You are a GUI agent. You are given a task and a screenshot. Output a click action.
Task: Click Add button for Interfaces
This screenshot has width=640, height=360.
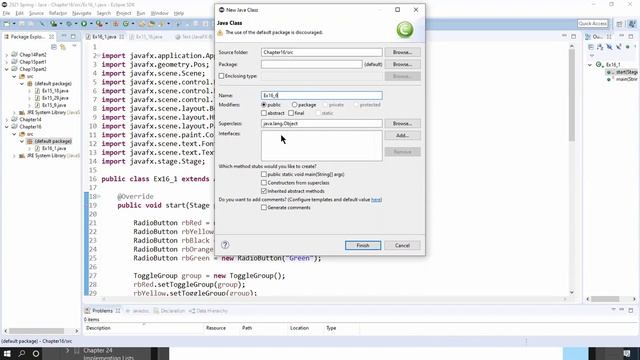402,135
